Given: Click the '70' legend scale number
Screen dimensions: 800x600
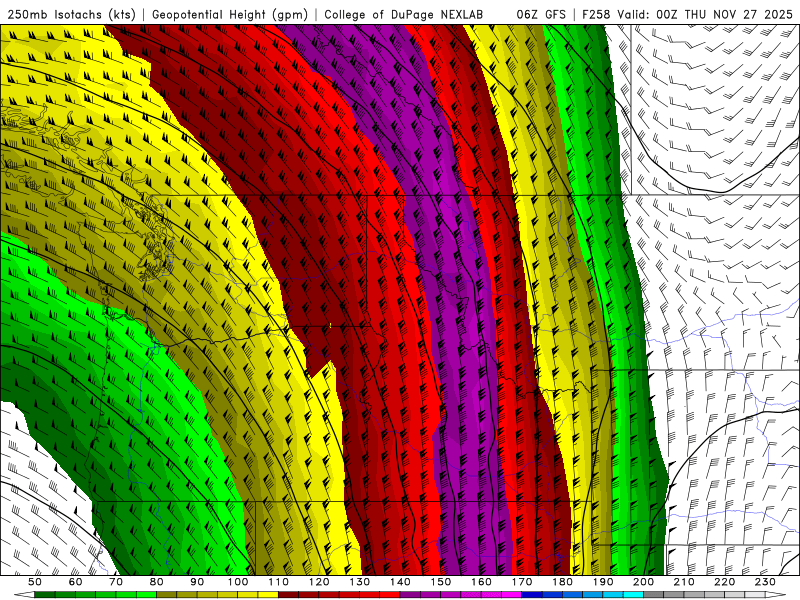Looking at the screenshot, I should click(x=116, y=582).
